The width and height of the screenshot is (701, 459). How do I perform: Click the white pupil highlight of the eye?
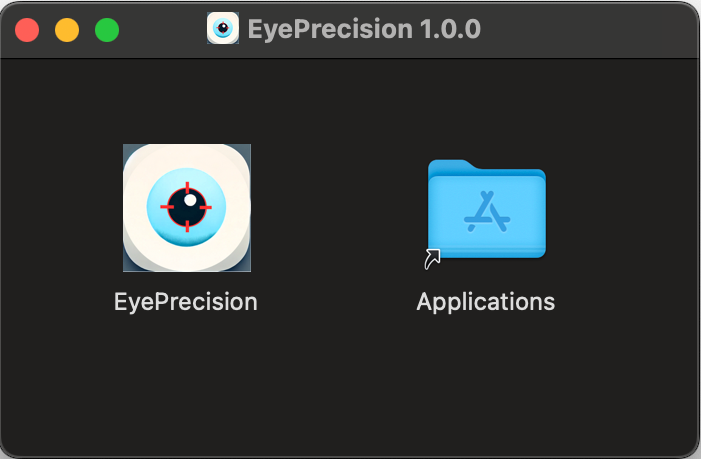(190, 200)
